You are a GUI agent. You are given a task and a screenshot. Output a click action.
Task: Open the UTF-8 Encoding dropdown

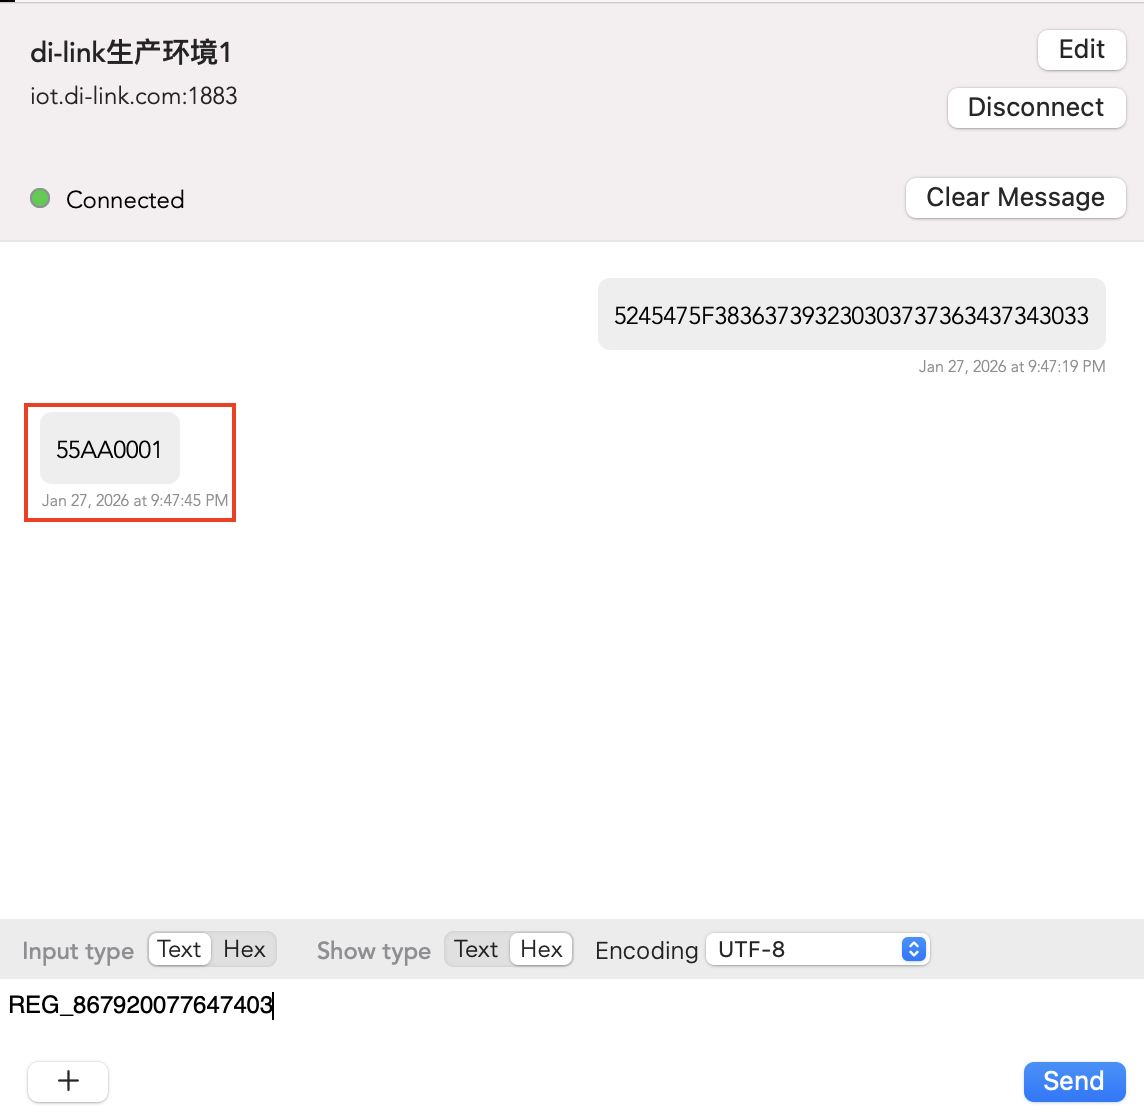[817, 949]
